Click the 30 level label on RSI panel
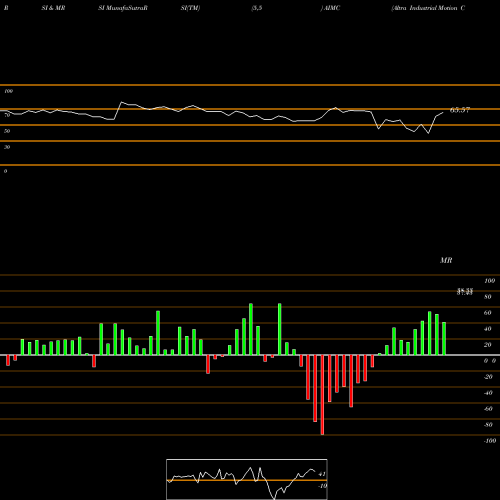Screen dimensions: 500x500 click(x=7, y=147)
